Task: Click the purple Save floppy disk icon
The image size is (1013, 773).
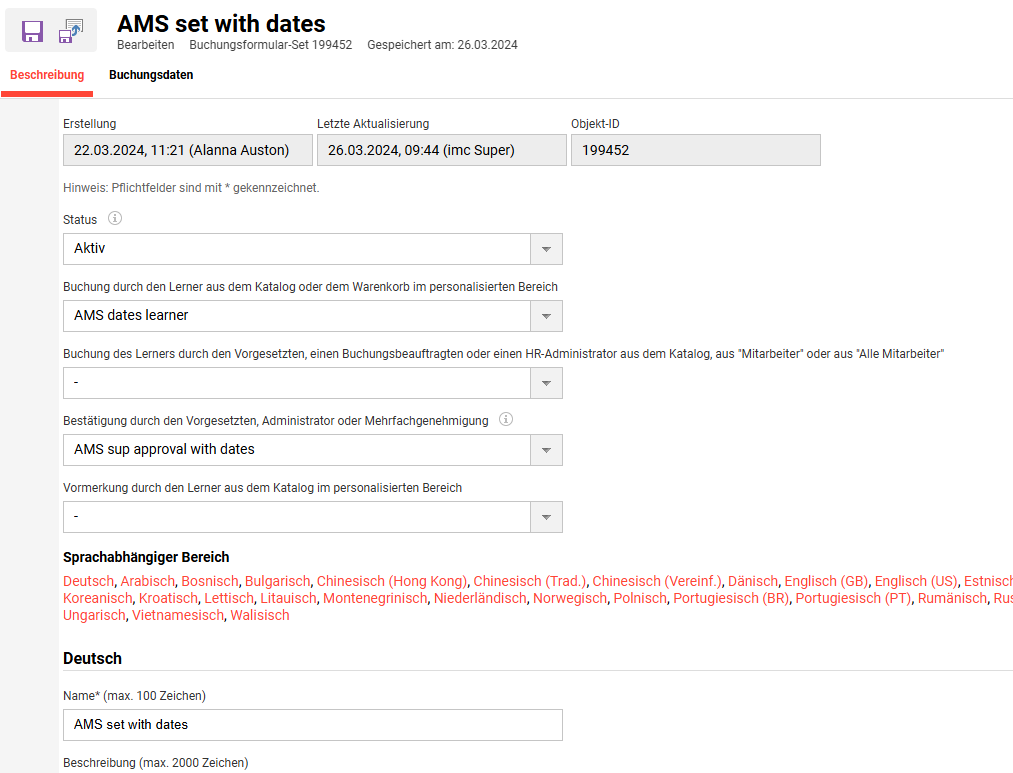Action: 32,31
